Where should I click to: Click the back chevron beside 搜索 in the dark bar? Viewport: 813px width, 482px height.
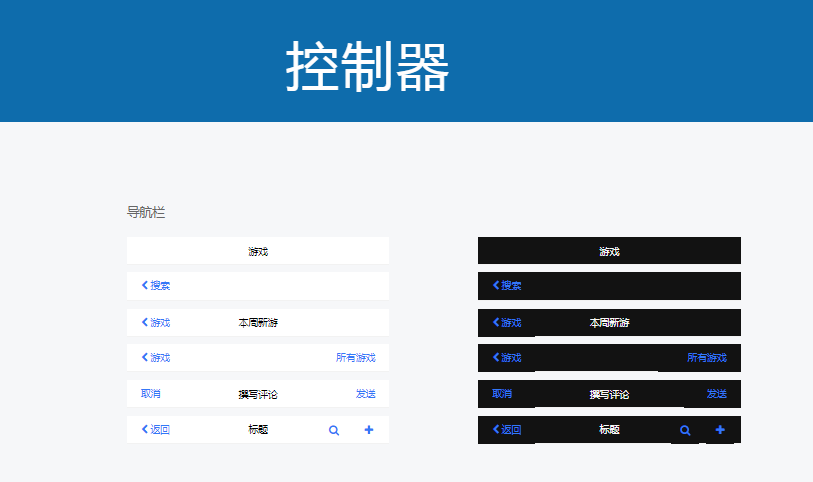click(x=496, y=285)
